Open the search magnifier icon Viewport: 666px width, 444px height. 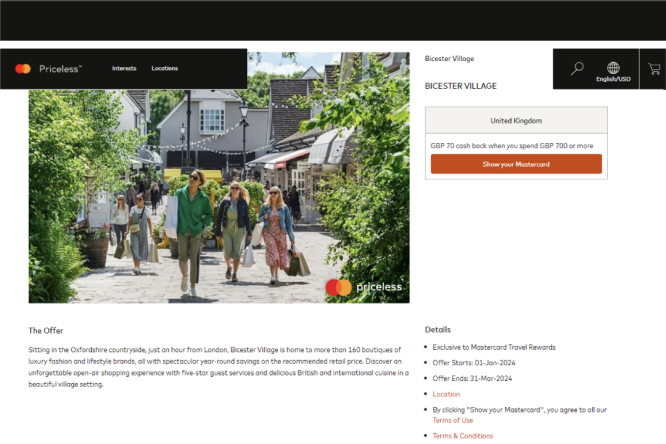tap(577, 68)
